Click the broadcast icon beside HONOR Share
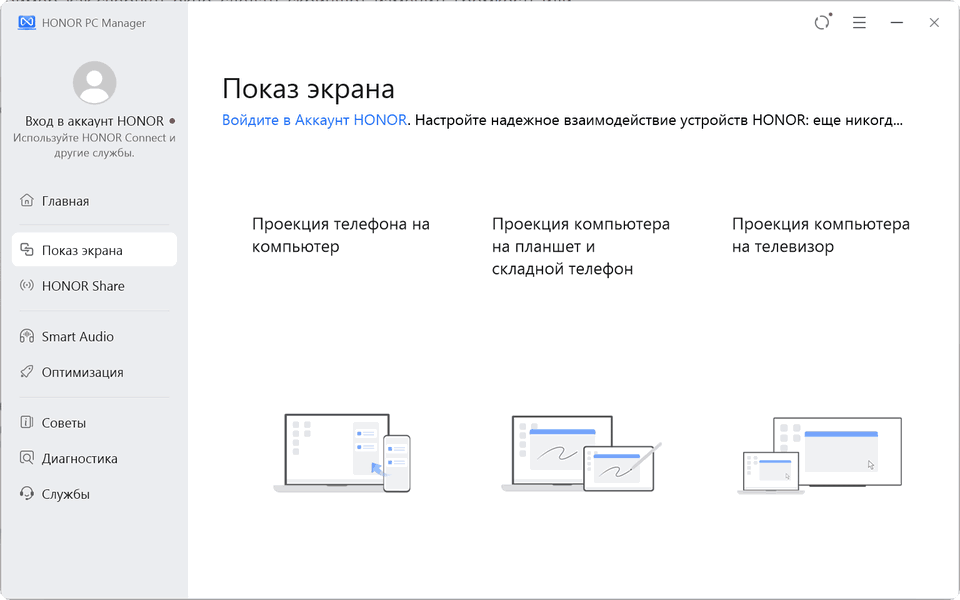Viewport: 960px width, 600px height. tap(26, 285)
